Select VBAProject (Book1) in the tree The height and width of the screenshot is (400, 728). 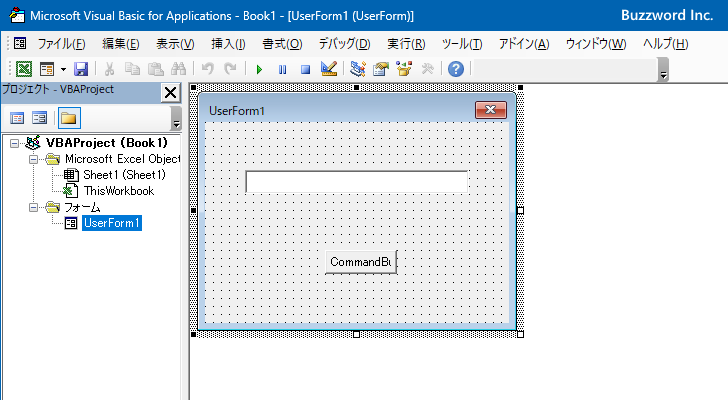coord(106,143)
